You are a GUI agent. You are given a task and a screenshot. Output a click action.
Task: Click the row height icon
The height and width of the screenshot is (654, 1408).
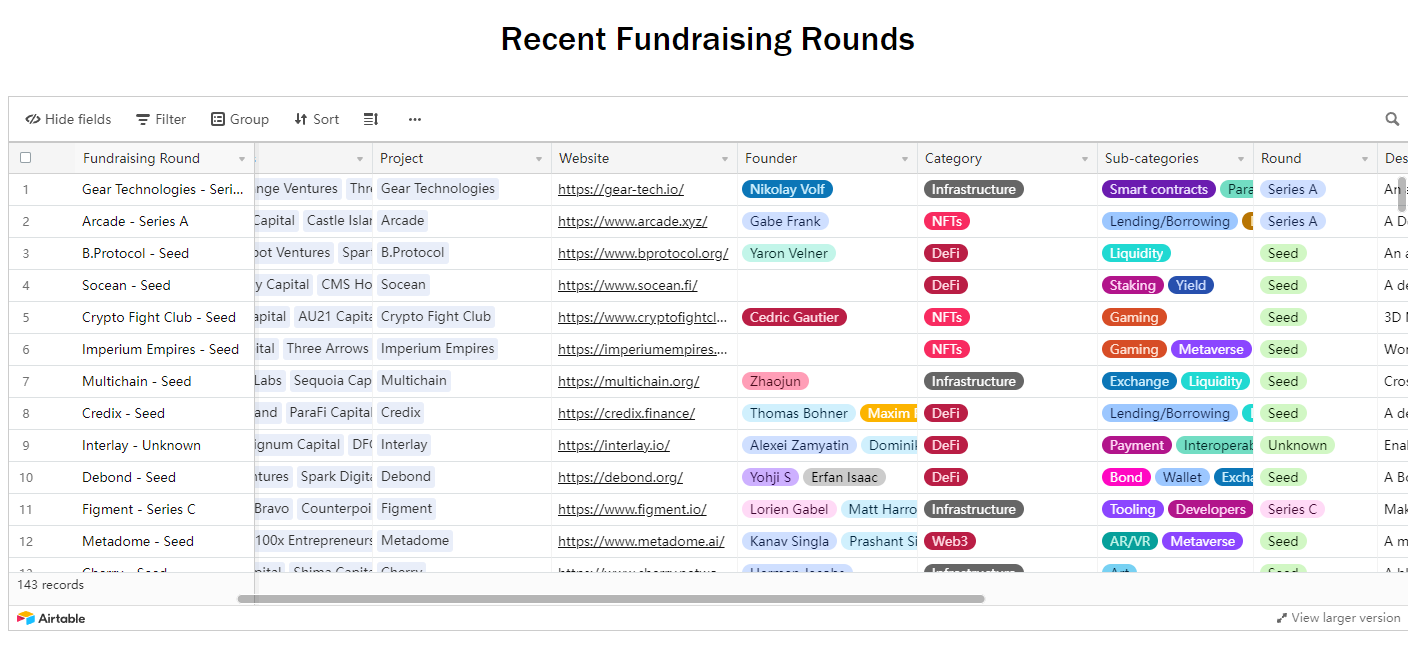click(x=371, y=119)
